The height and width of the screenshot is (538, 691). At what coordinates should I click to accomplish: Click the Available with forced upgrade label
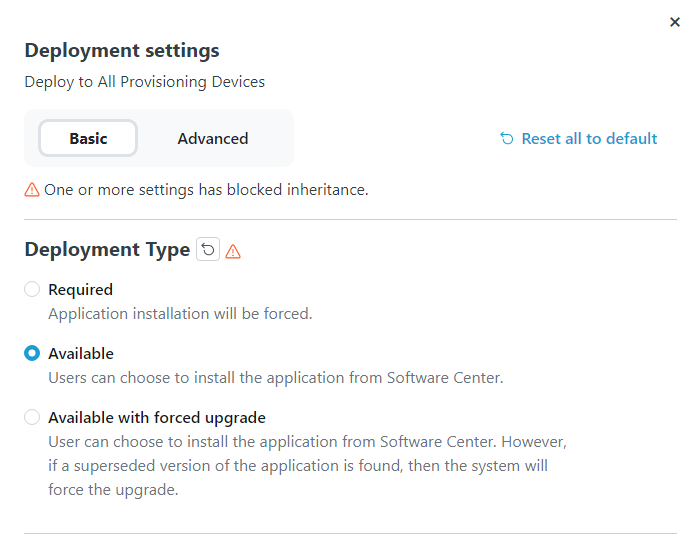pos(157,418)
